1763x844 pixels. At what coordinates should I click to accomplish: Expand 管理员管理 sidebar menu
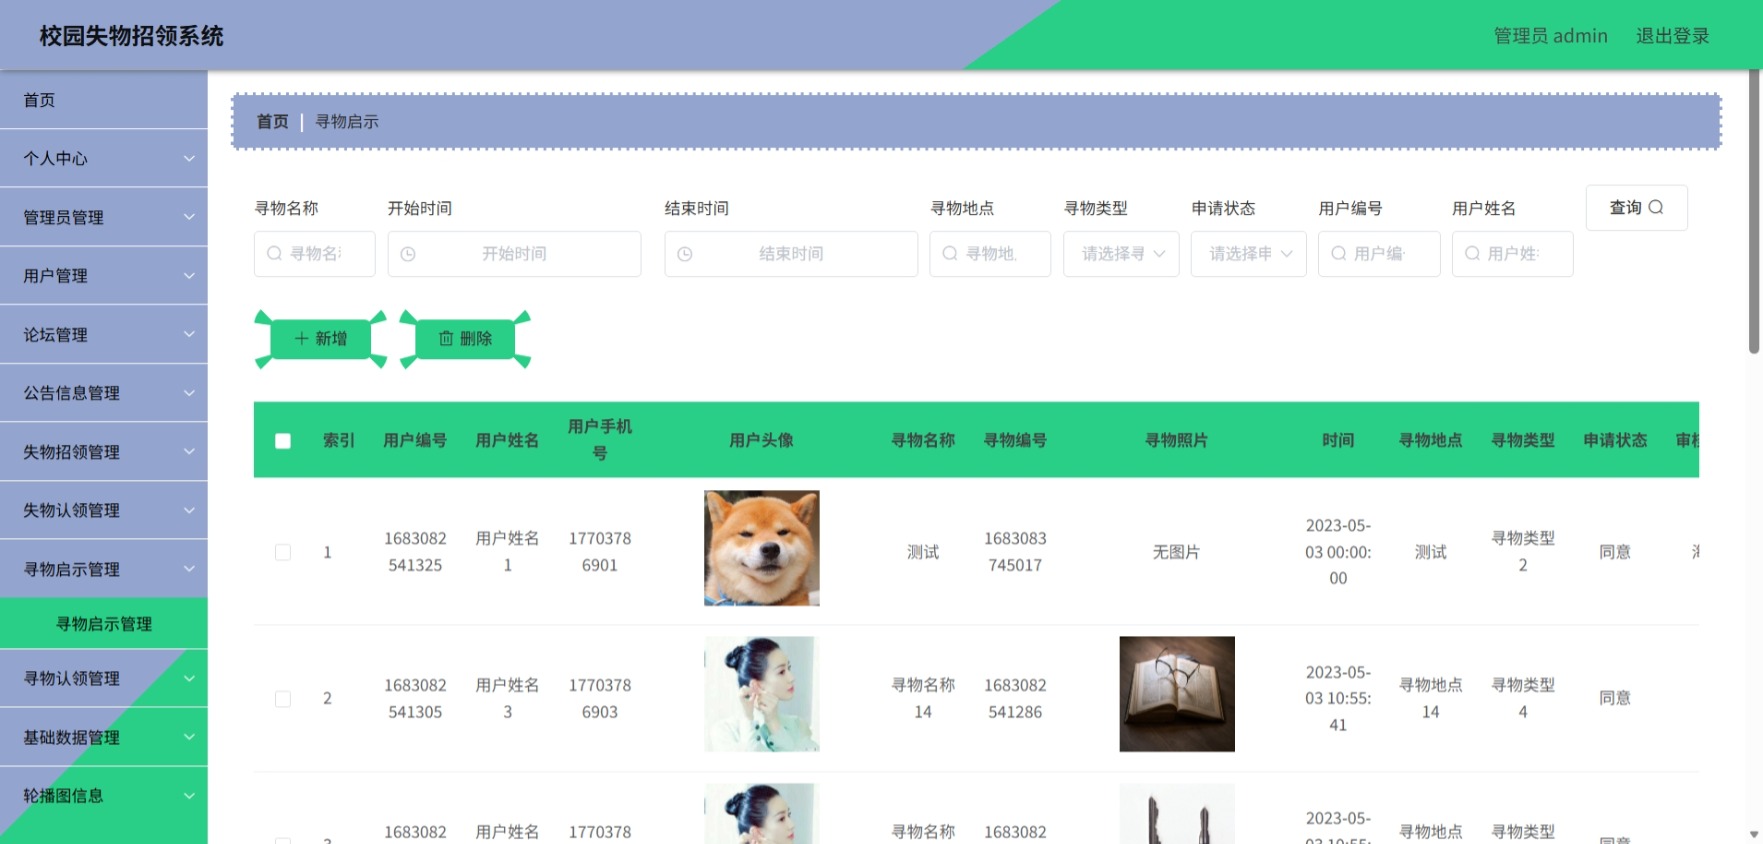point(104,217)
